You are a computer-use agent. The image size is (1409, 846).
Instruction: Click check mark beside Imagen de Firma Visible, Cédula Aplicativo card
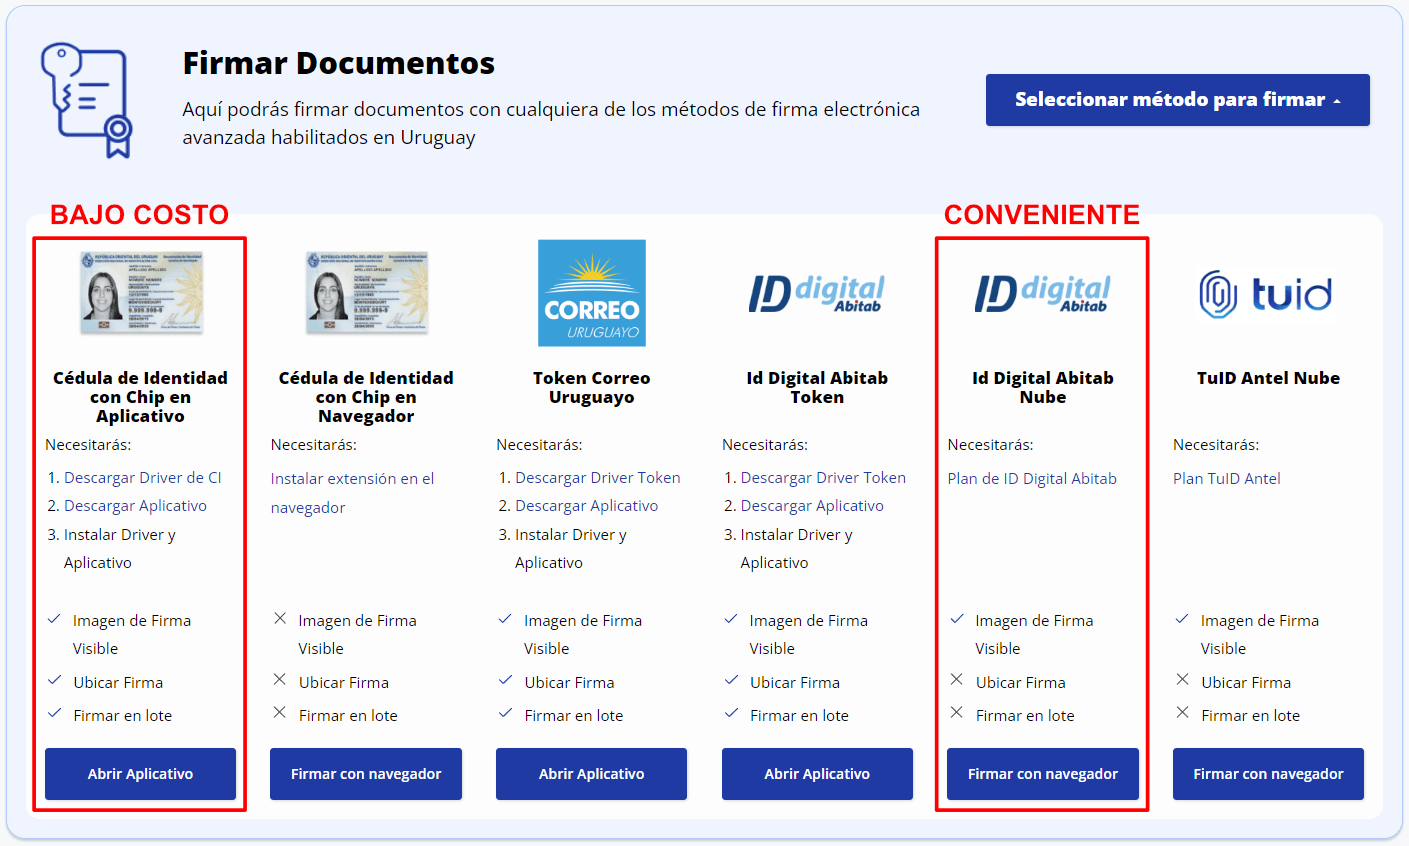point(55,619)
